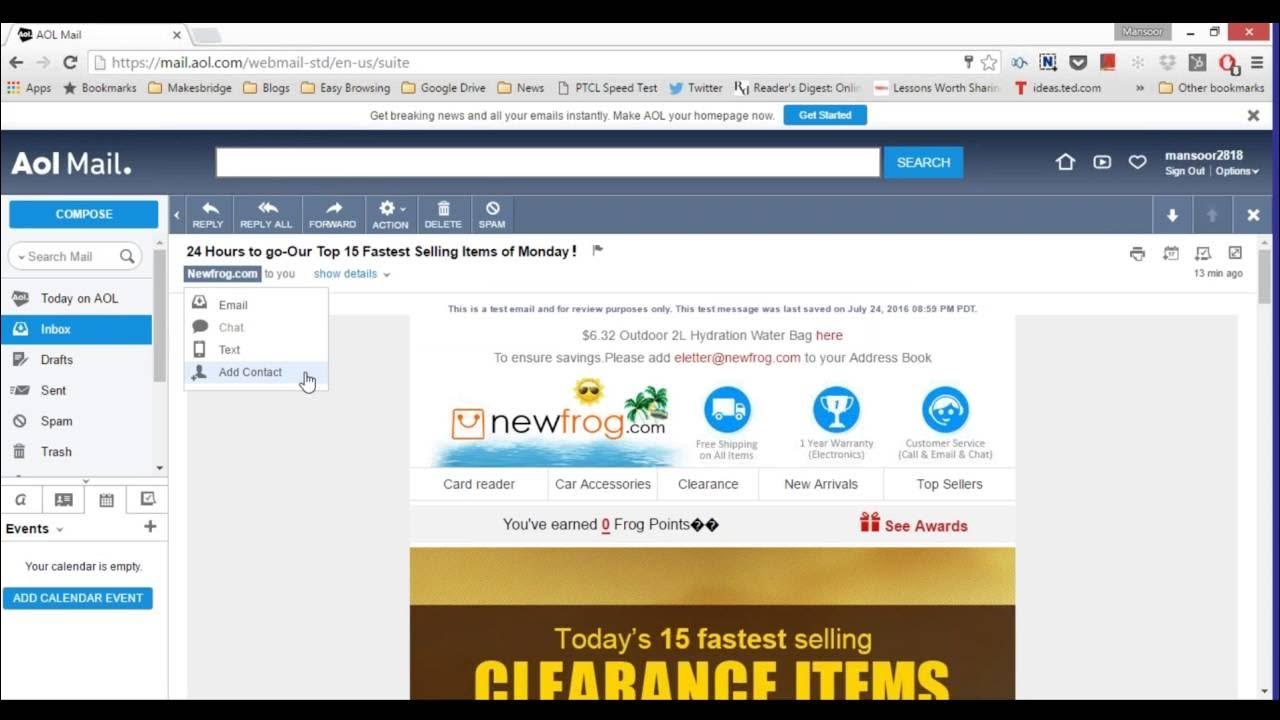Expand Search Mail options chevron
Viewport: 1280px width, 720px height.
coord(21,257)
